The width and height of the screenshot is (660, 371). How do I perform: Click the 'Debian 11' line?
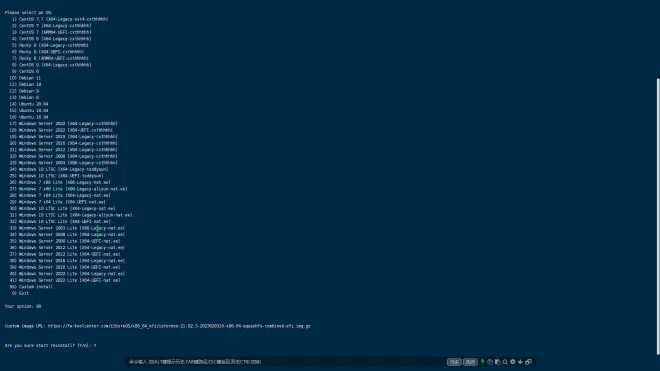[25, 78]
